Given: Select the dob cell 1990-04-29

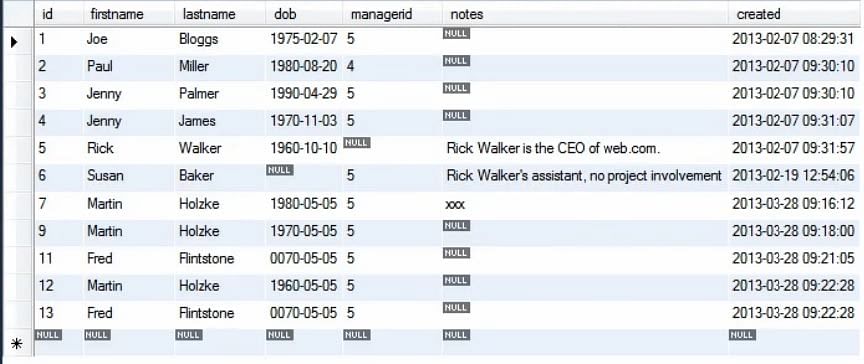Looking at the screenshot, I should [303, 95].
